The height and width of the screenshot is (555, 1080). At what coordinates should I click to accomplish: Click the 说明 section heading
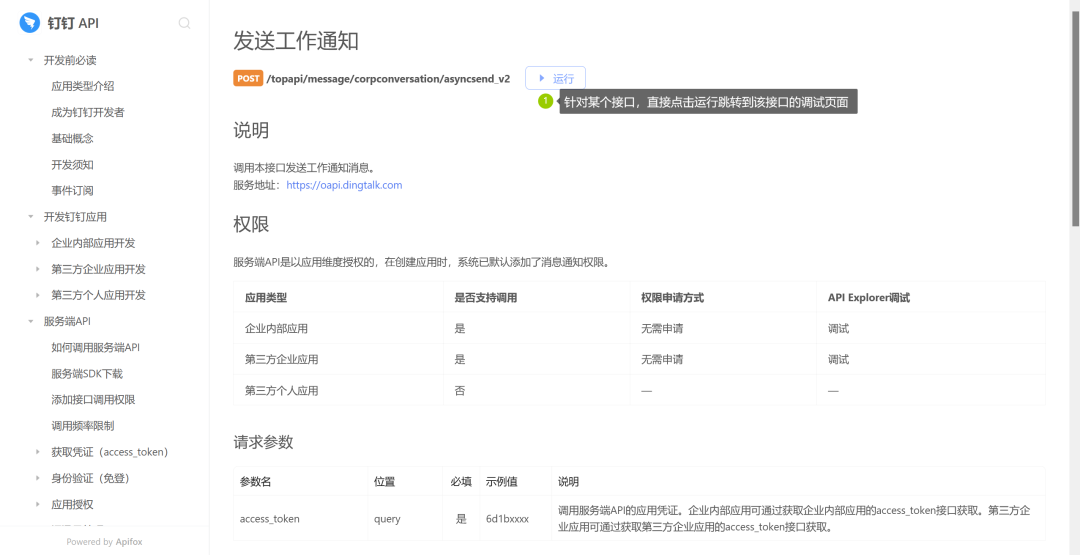tap(251, 130)
